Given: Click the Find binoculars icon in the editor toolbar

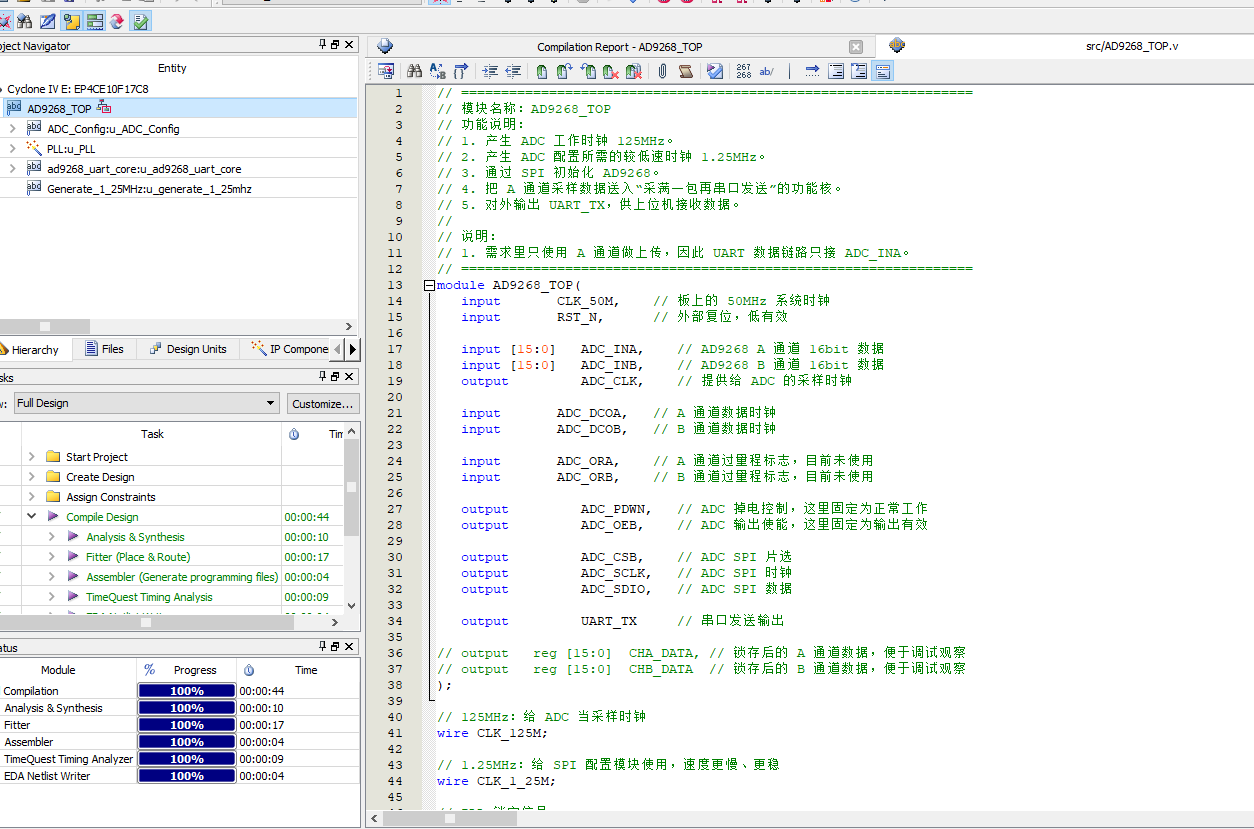Looking at the screenshot, I should tap(413, 71).
